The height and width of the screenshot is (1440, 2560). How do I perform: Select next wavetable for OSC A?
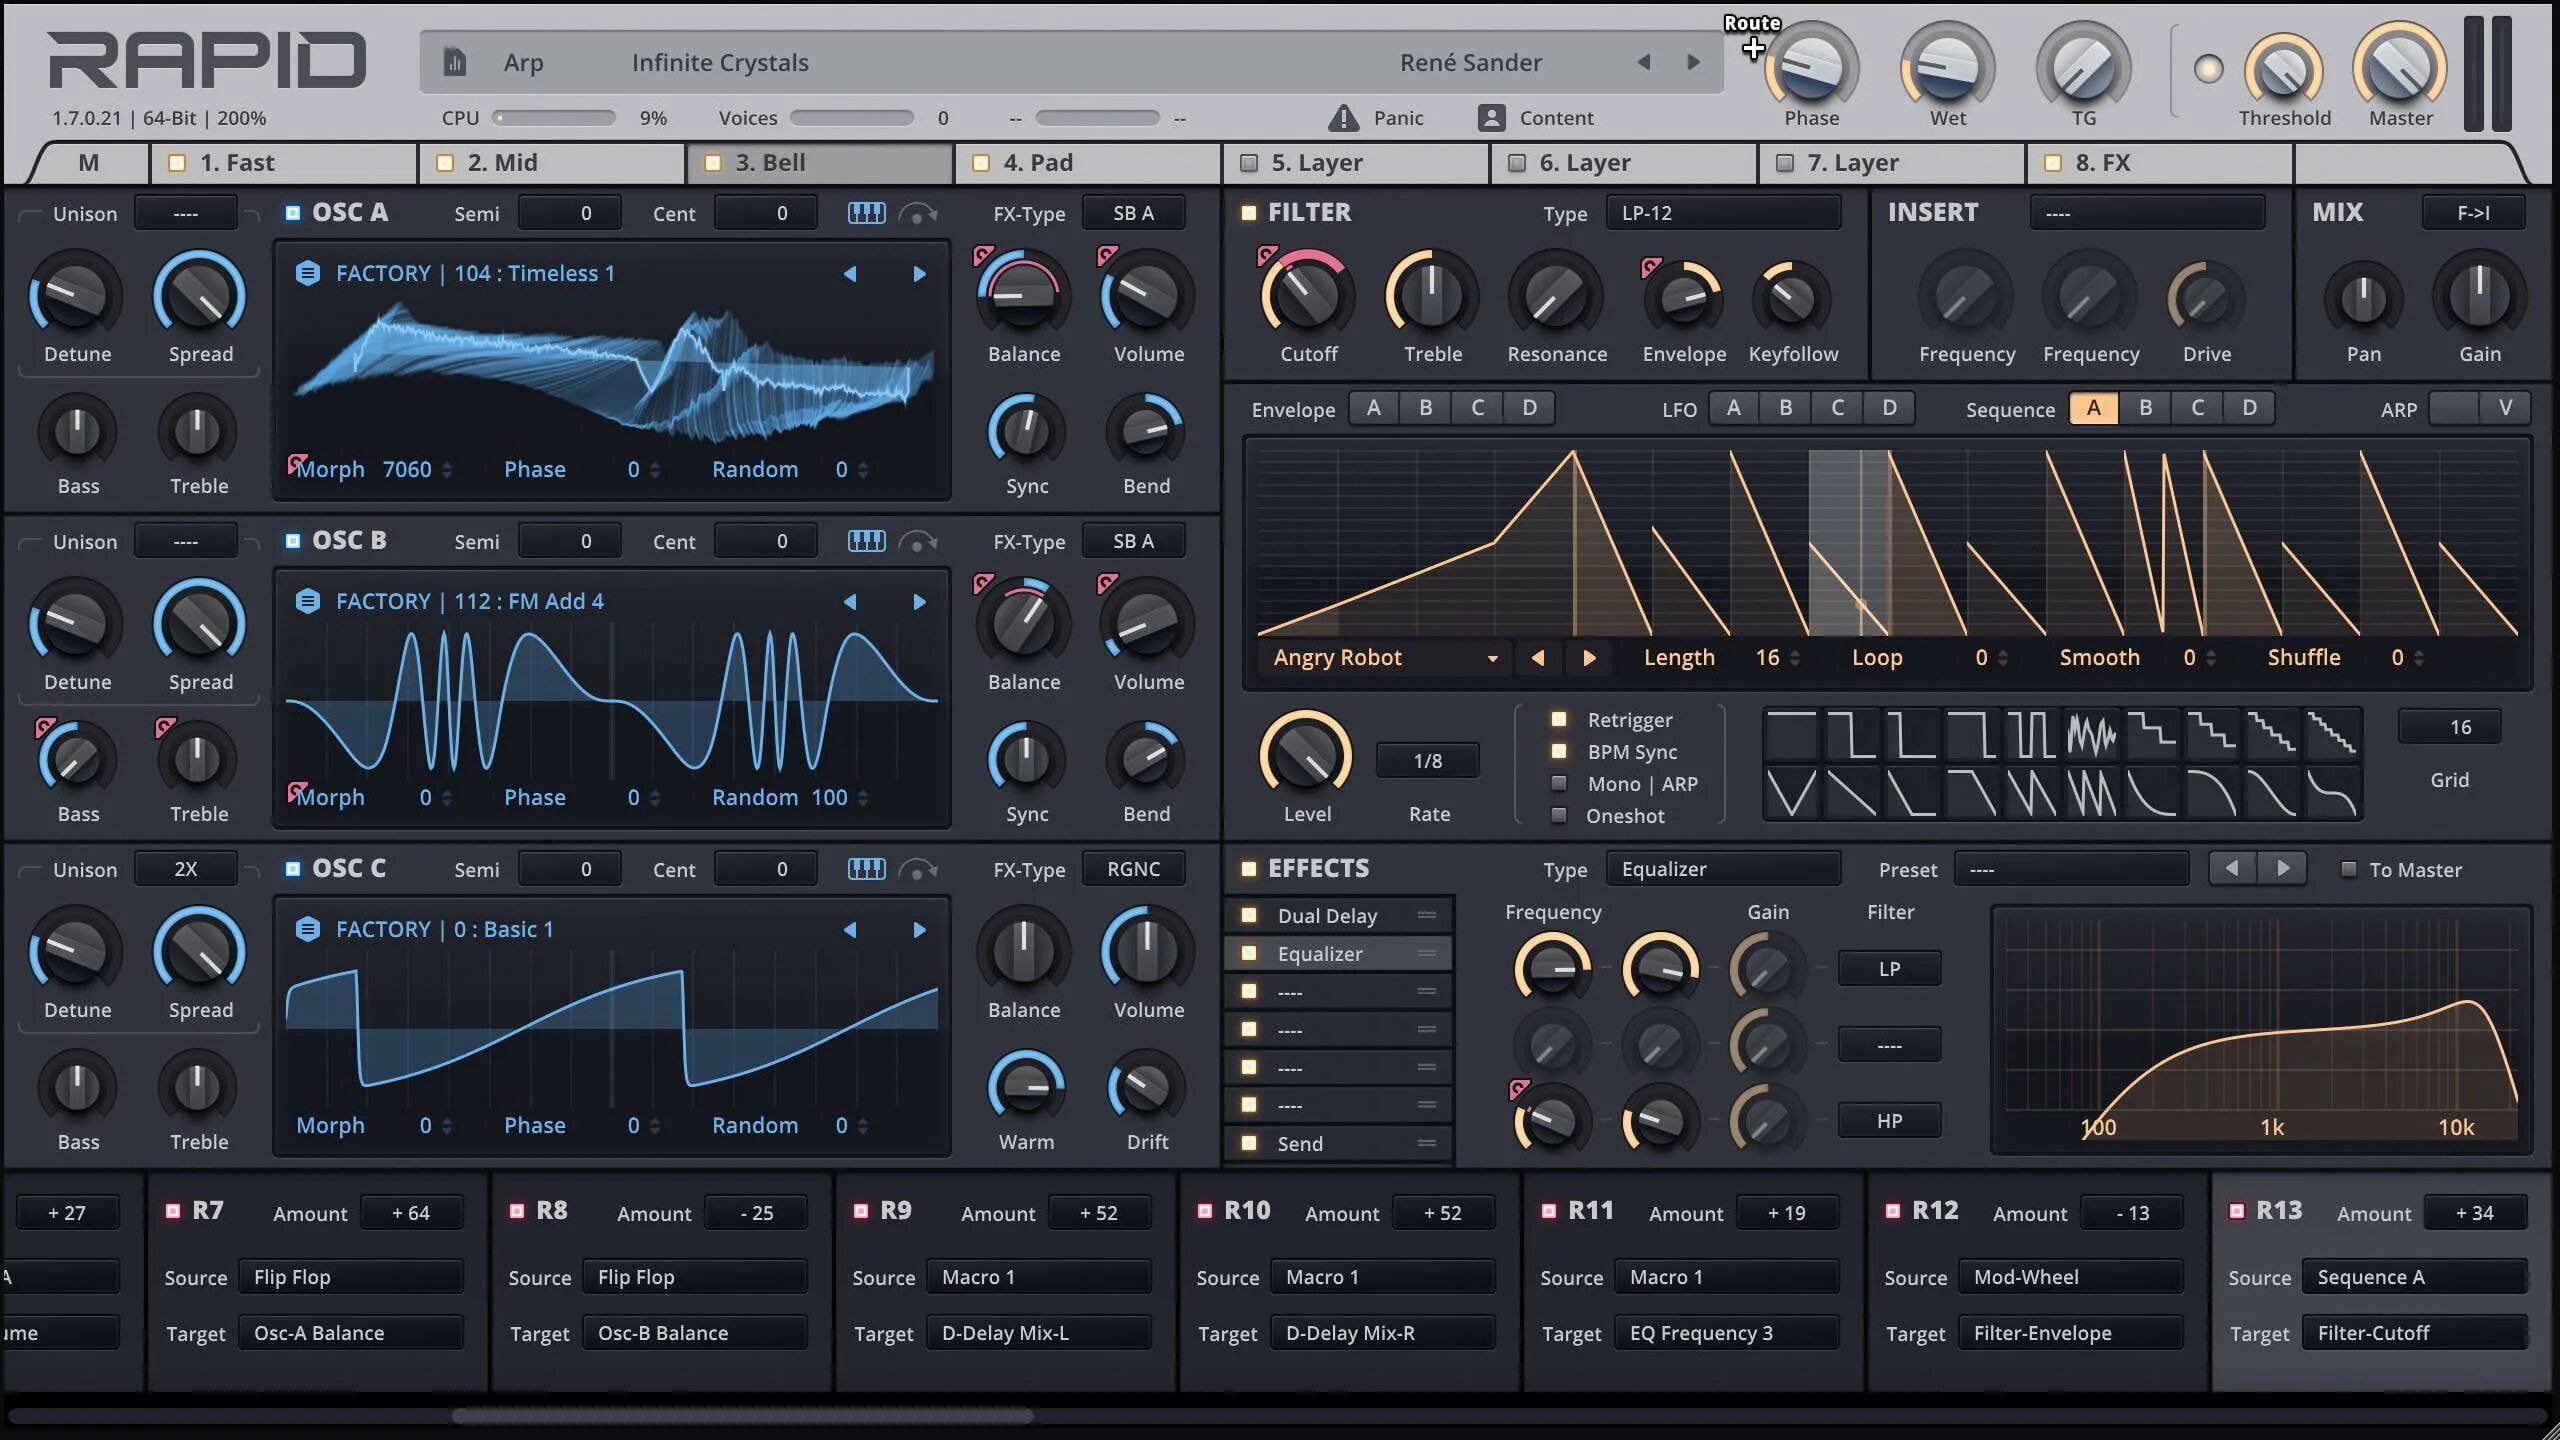(x=919, y=274)
